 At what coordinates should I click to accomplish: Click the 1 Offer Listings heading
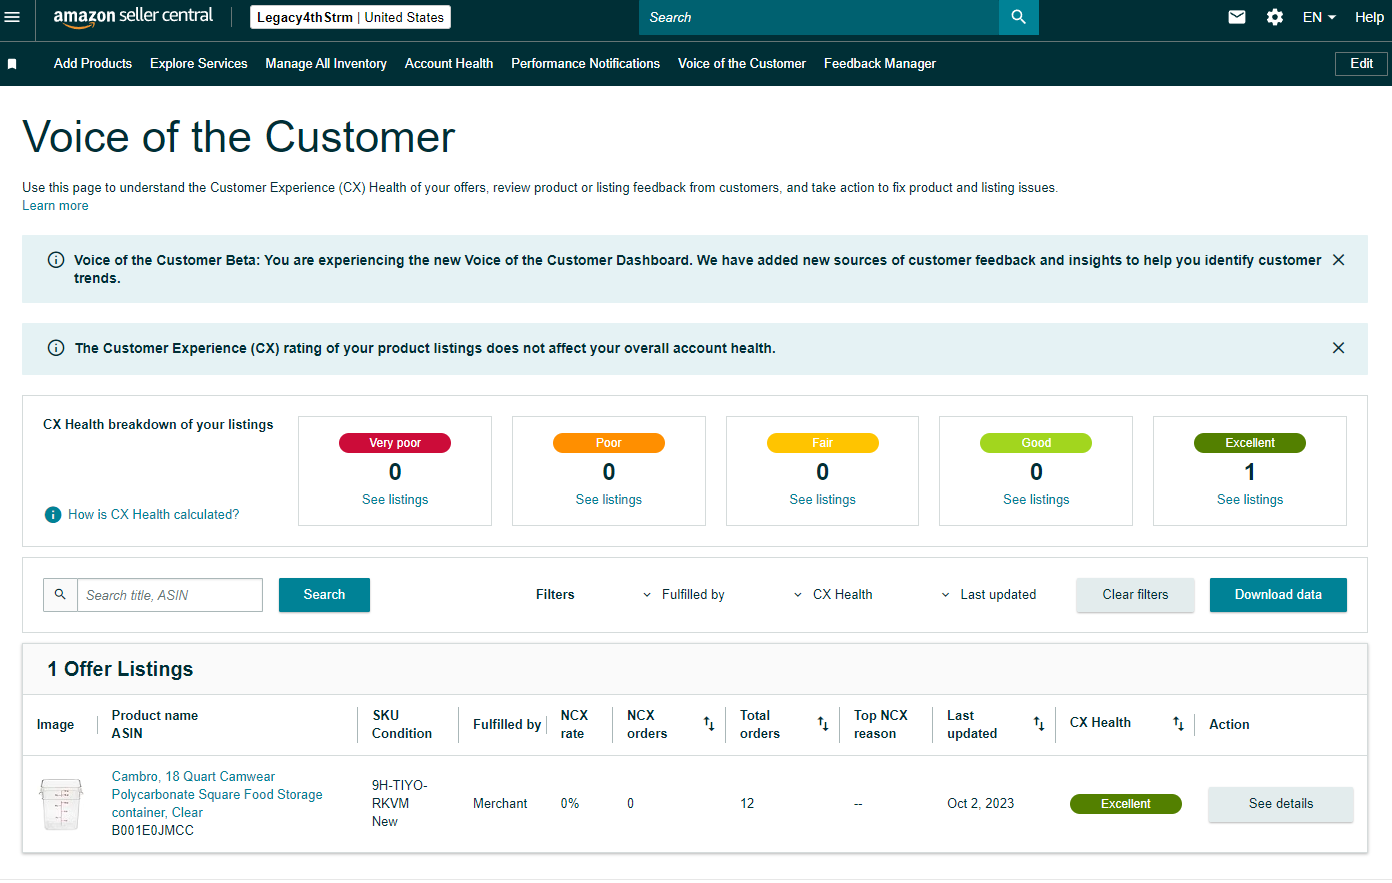point(120,669)
